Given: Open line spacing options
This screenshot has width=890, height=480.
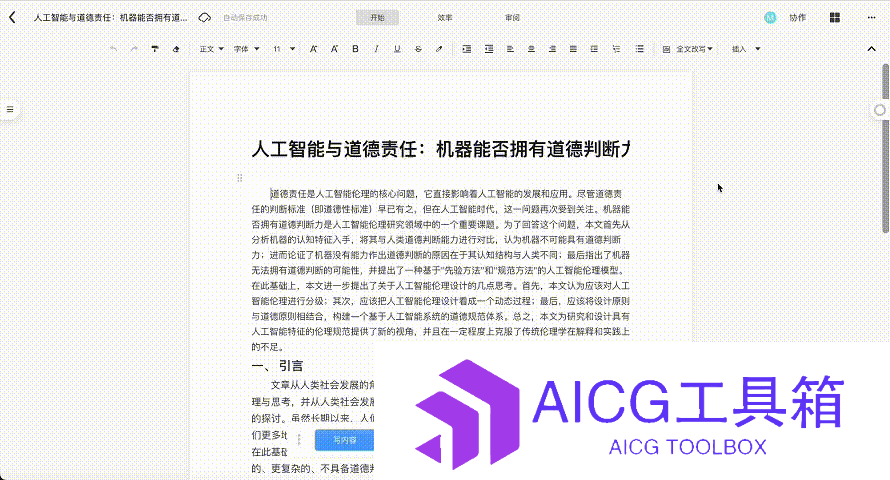Looking at the screenshot, I should click(616, 49).
